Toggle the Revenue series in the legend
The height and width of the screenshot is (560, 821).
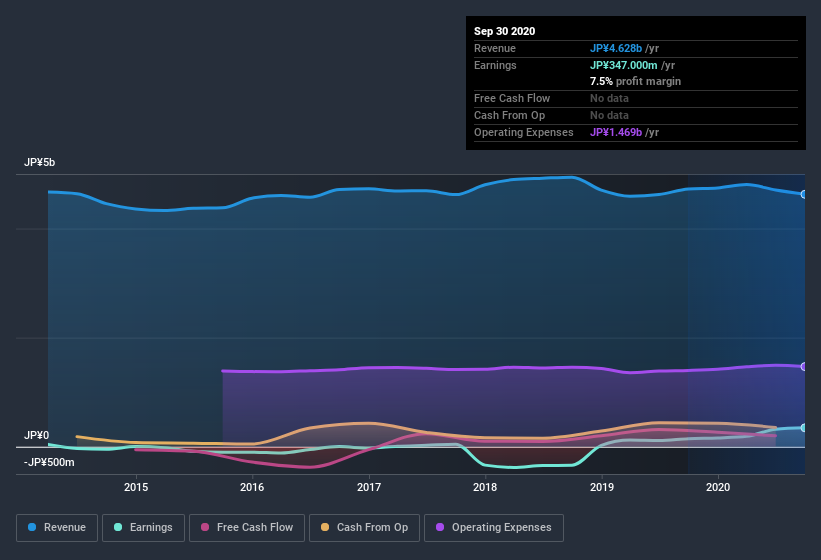point(57,528)
